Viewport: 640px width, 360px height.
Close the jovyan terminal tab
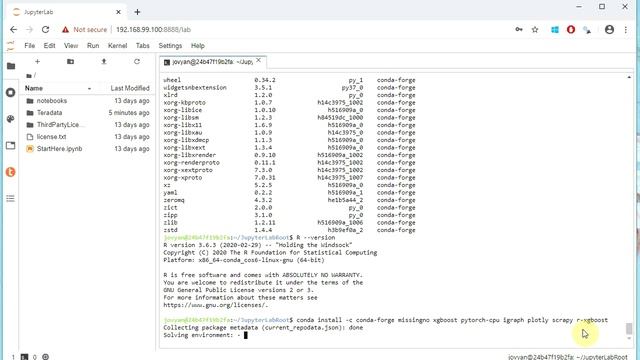(258, 60)
